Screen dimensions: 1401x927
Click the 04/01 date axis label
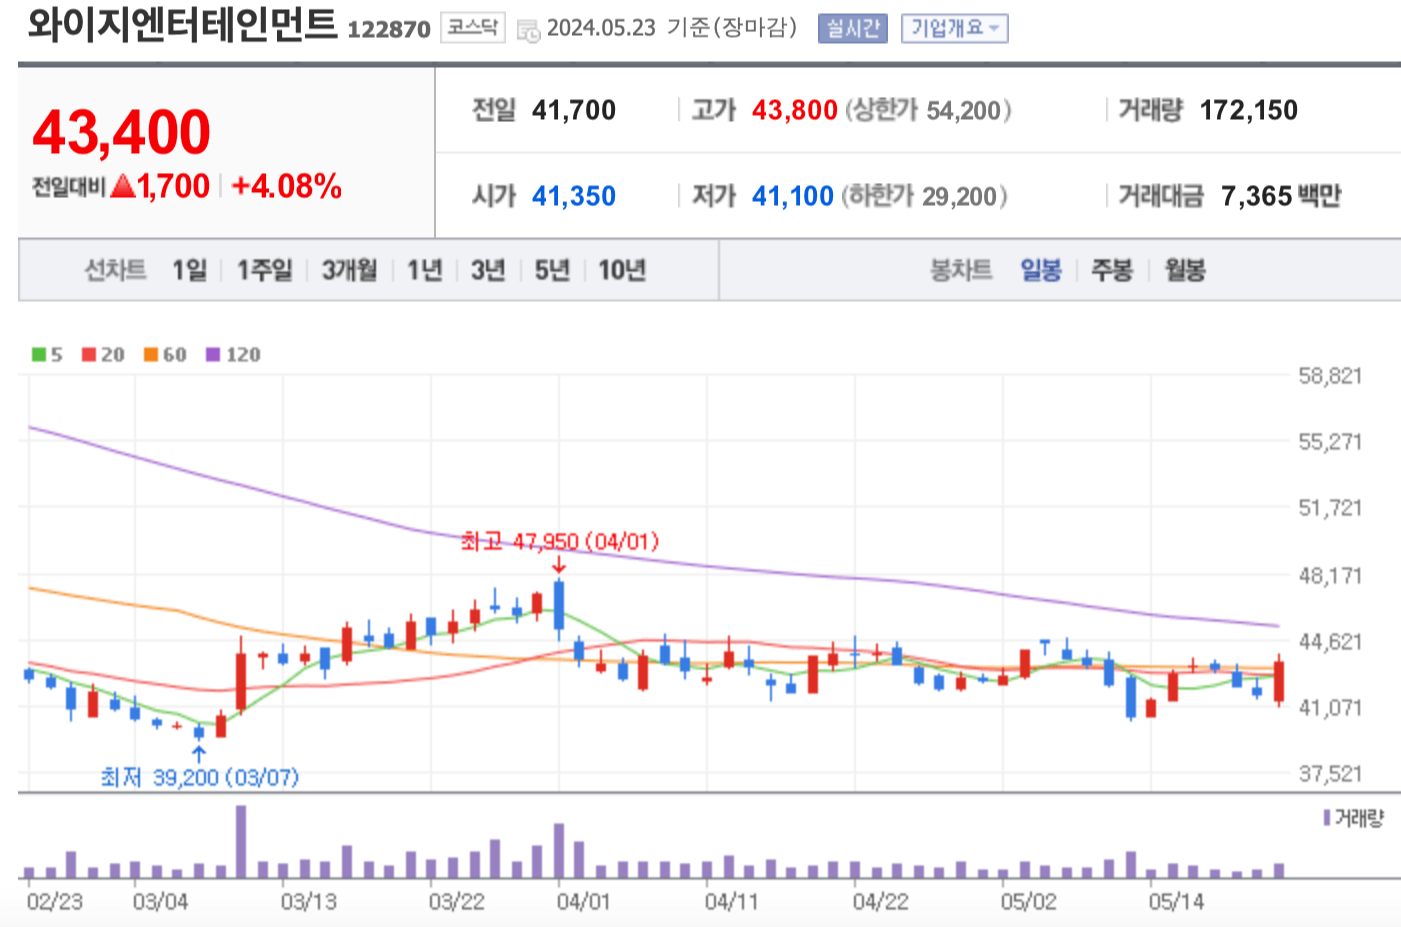pos(583,902)
